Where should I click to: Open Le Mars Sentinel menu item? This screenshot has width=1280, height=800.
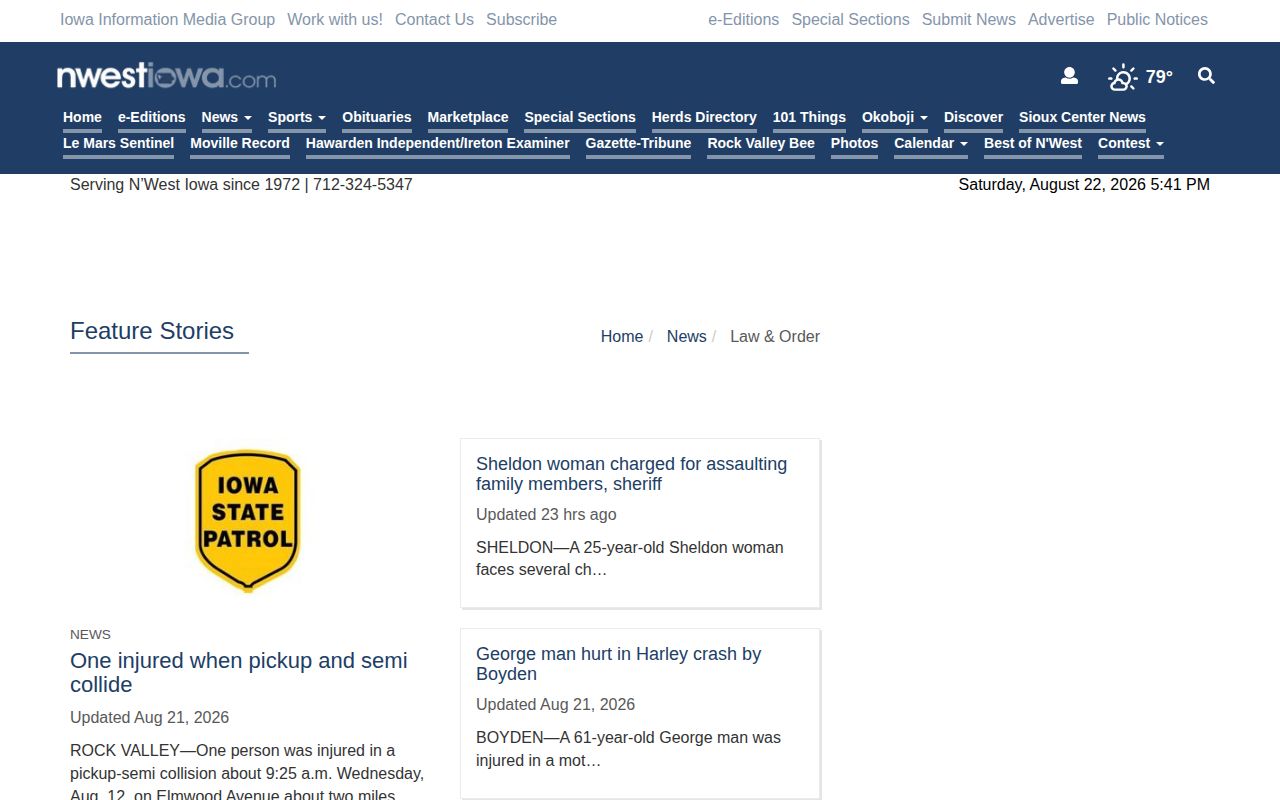(118, 143)
